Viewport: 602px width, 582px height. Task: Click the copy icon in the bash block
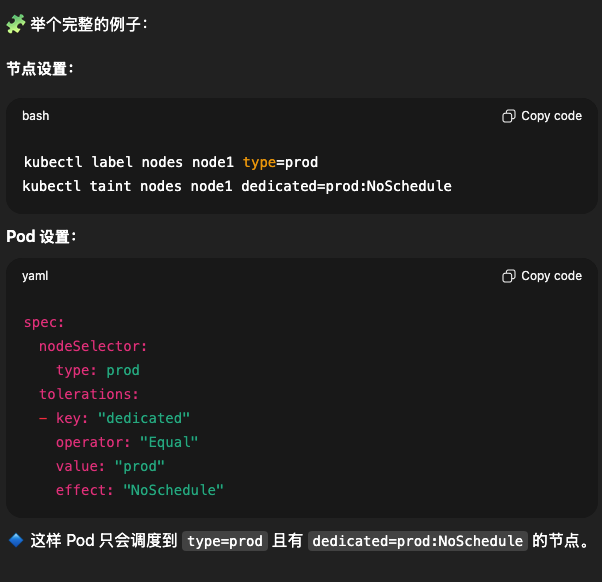[509, 116]
